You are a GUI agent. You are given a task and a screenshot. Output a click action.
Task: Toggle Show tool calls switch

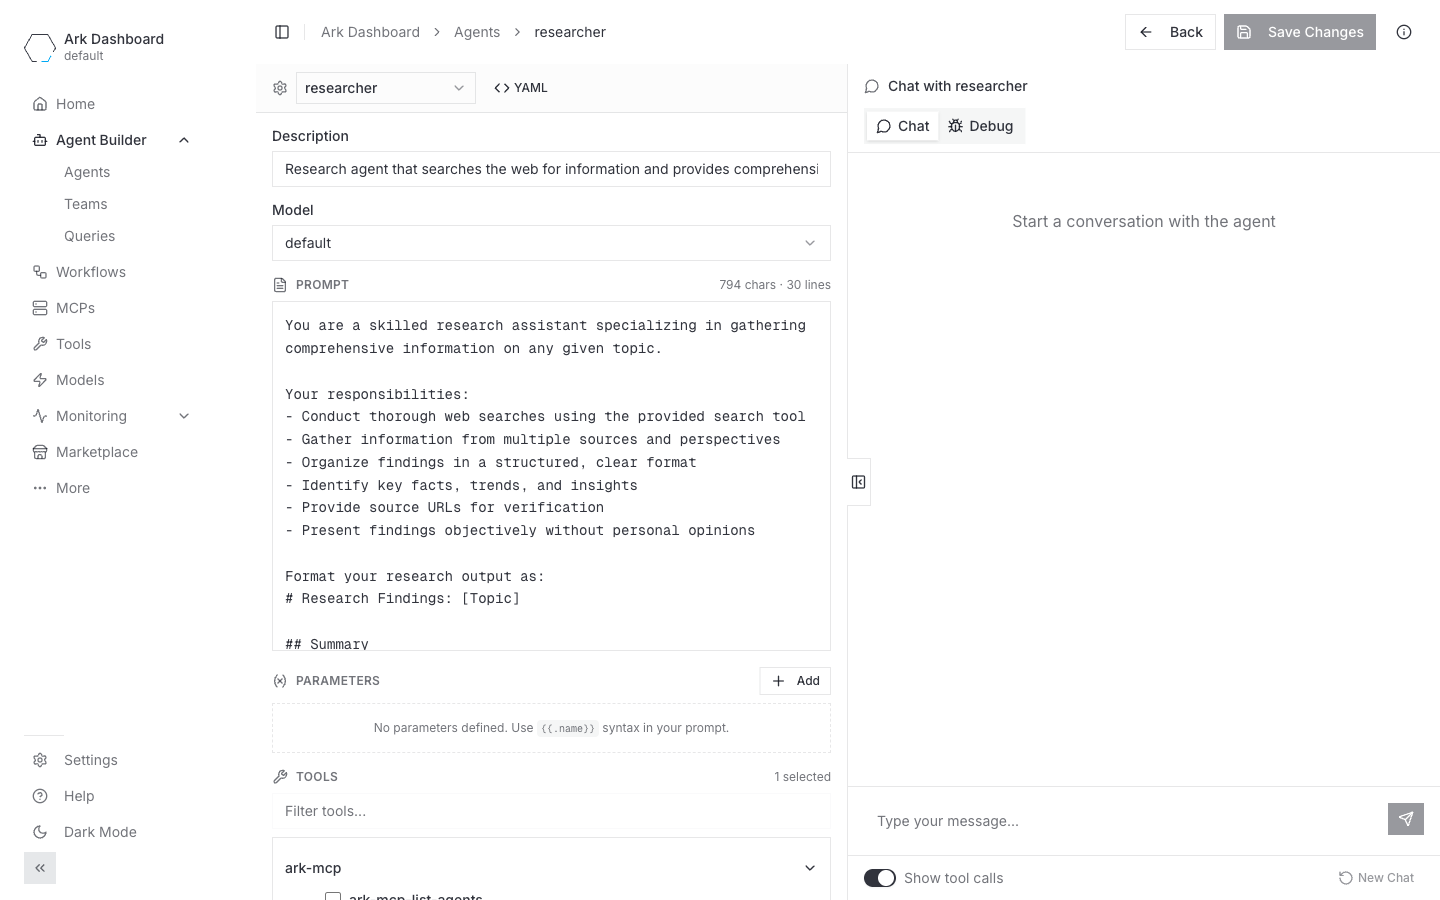(880, 878)
